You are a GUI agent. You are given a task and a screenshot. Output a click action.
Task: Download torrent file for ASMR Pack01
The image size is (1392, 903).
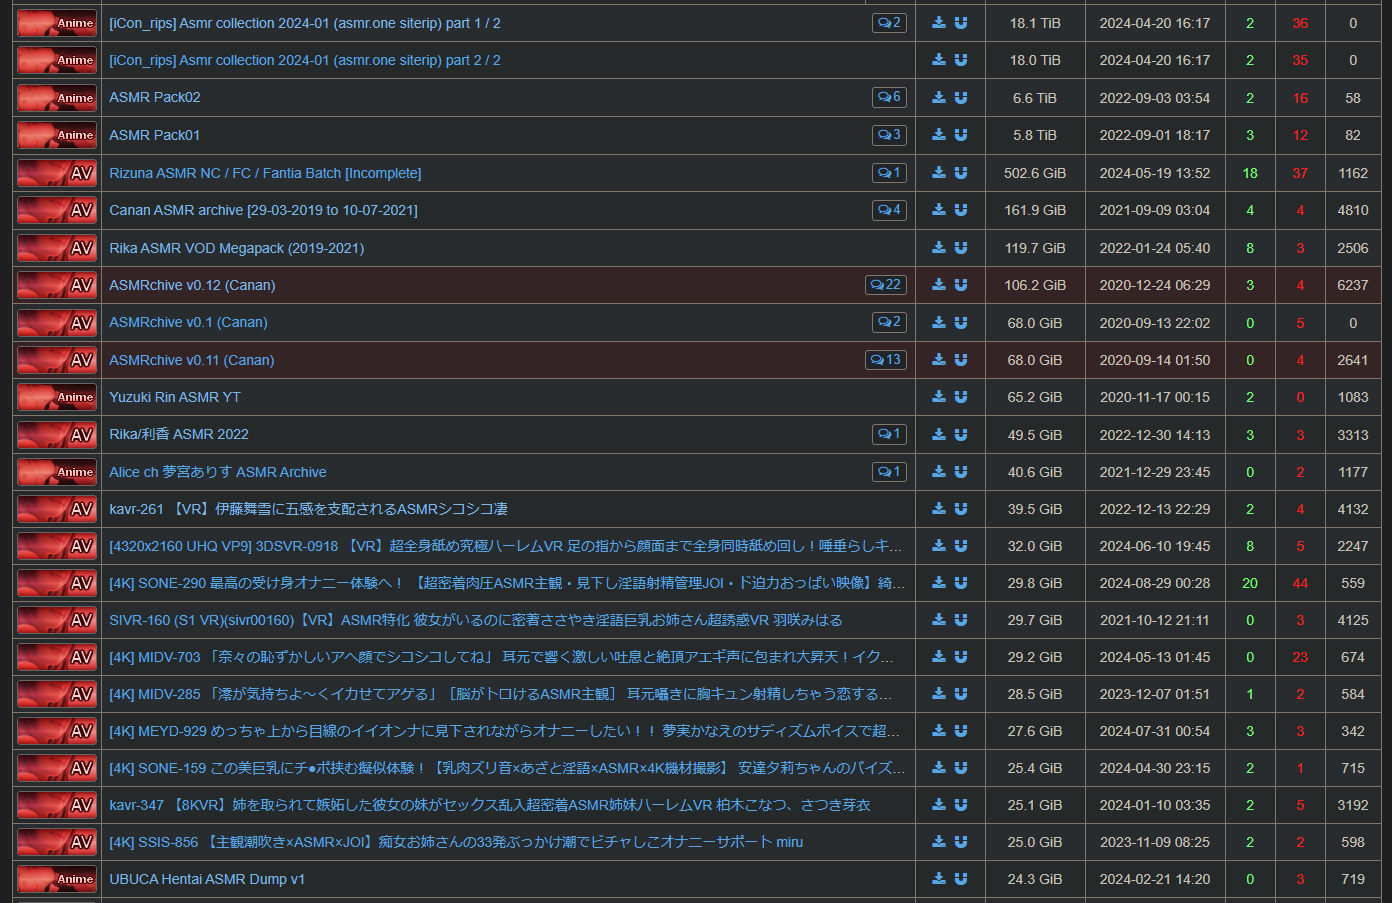pos(939,135)
